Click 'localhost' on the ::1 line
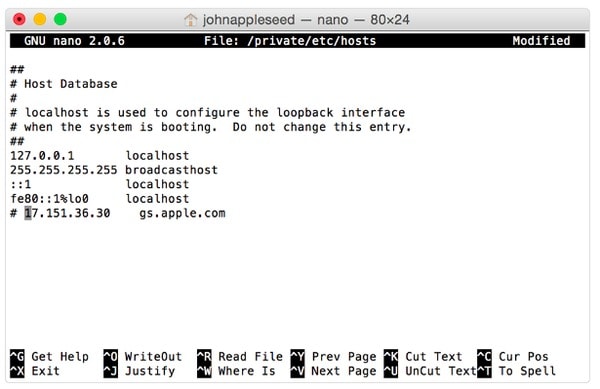 click(157, 184)
